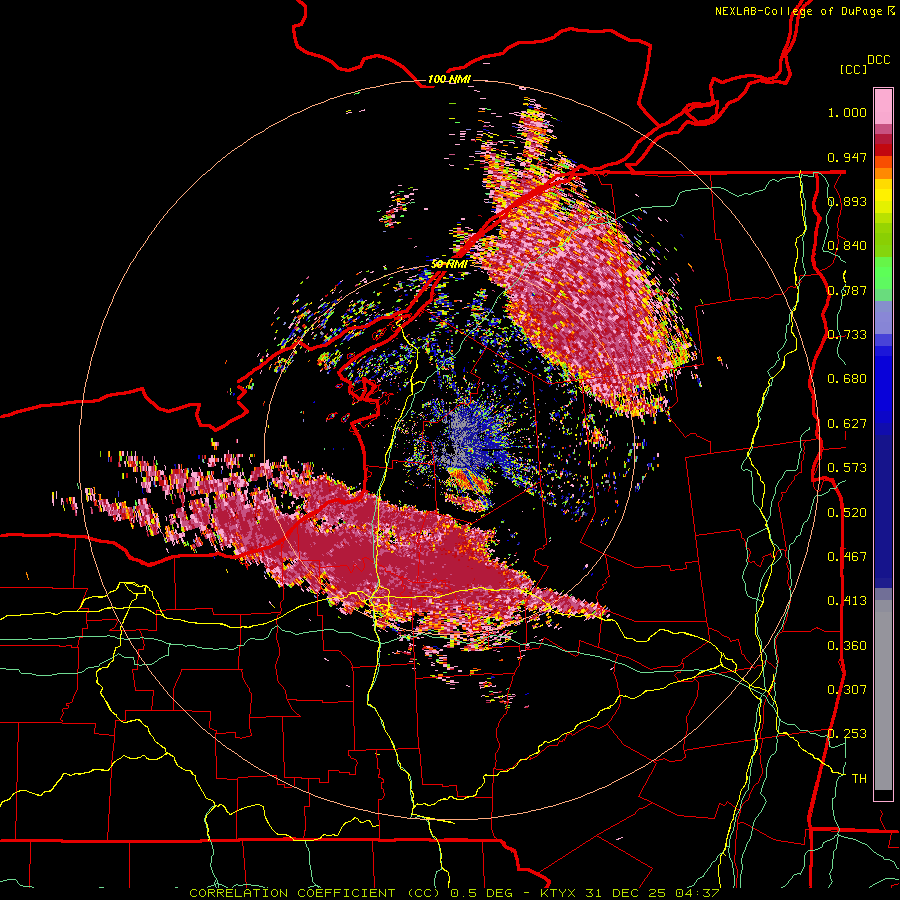Select the 0.413 color scale value

pos(847,601)
